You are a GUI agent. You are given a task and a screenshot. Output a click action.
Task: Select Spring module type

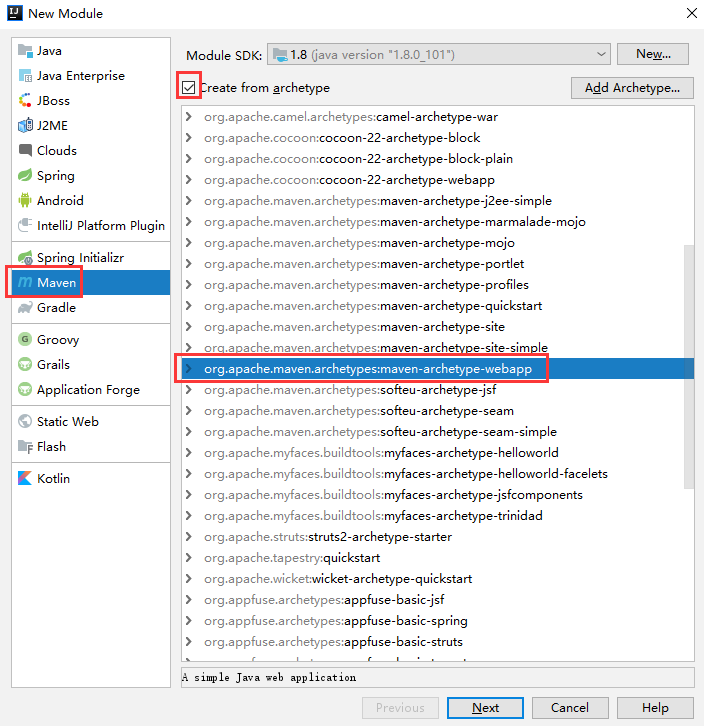coord(91,175)
